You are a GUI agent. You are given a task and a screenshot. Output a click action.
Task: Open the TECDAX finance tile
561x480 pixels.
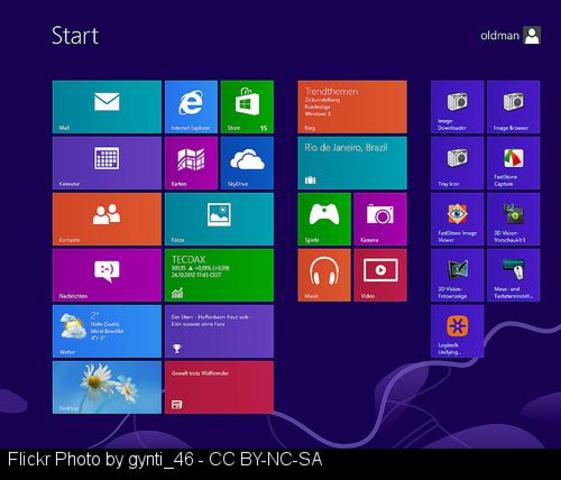(219, 275)
